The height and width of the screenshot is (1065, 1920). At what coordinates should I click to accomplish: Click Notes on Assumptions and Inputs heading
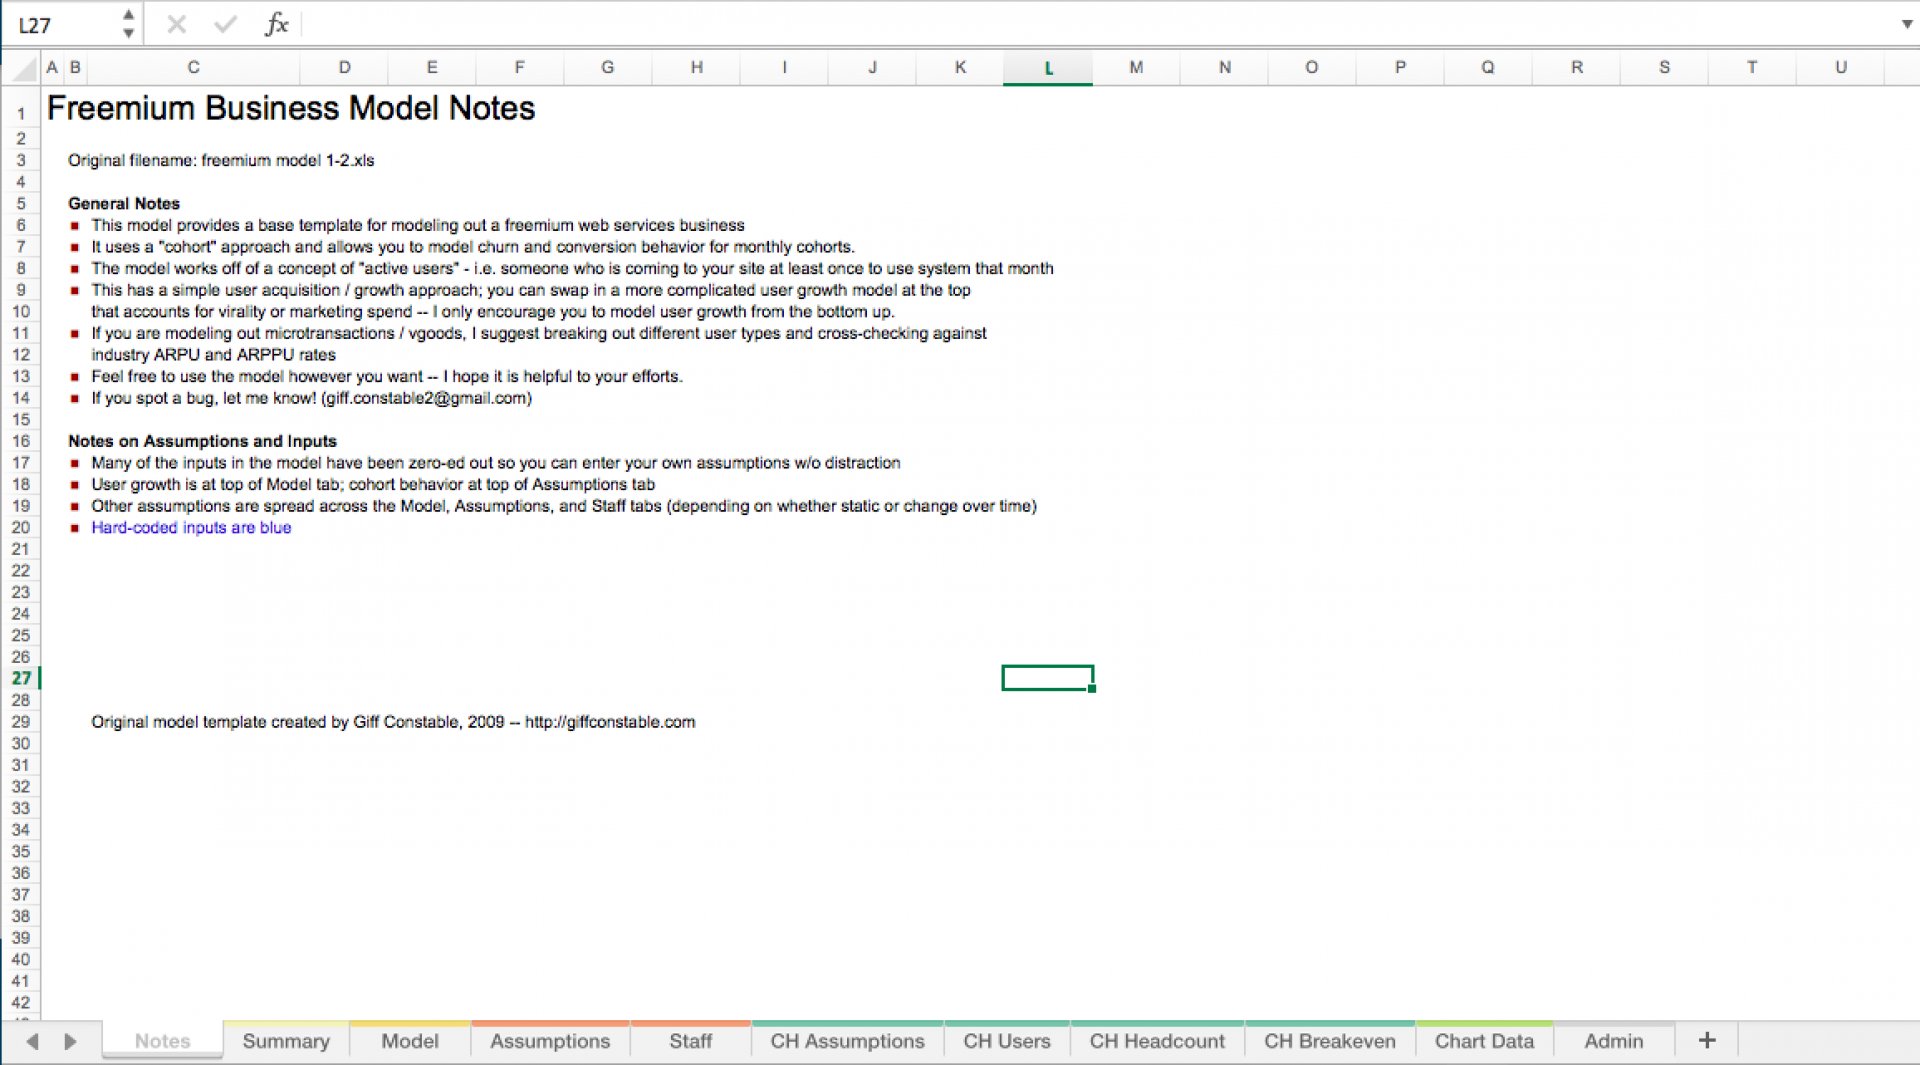pyautogui.click(x=202, y=441)
